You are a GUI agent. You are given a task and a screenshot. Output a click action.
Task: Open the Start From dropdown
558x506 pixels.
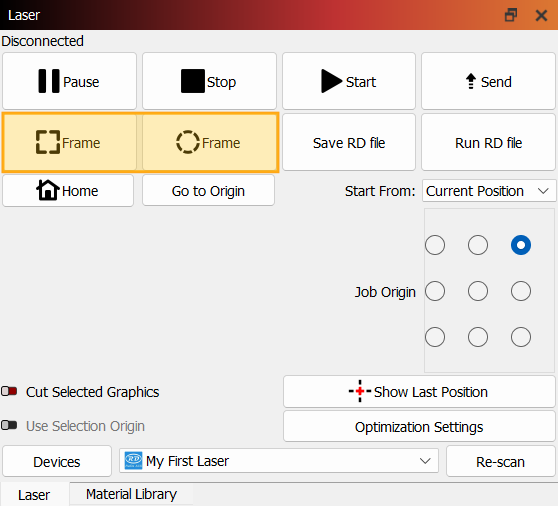click(x=489, y=191)
